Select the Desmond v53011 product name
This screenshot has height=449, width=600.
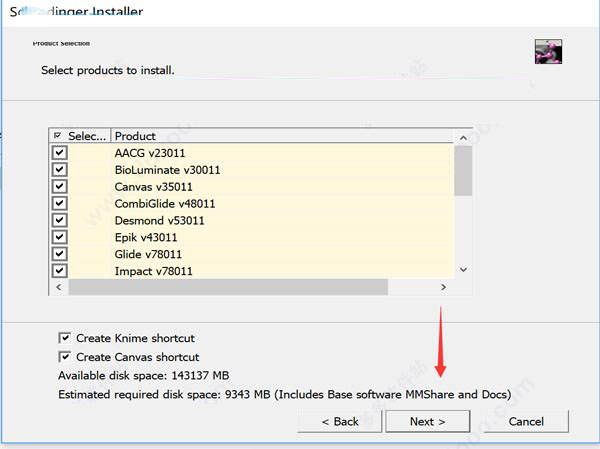(x=159, y=220)
